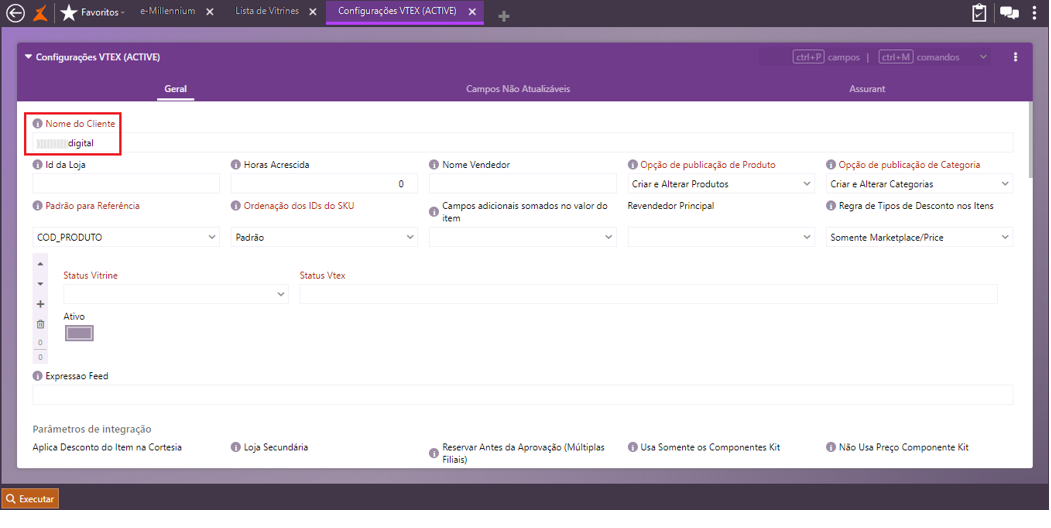This screenshot has width=1051, height=528.
Task: Toggle the Ativo checkbox
Action: 79,333
